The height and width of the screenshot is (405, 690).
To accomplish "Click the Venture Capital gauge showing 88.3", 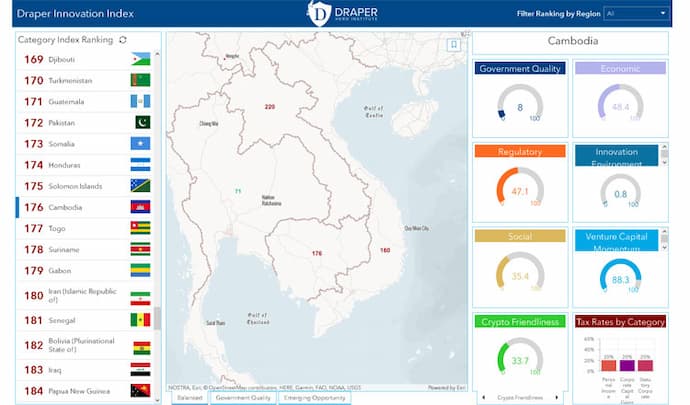I will point(620,276).
